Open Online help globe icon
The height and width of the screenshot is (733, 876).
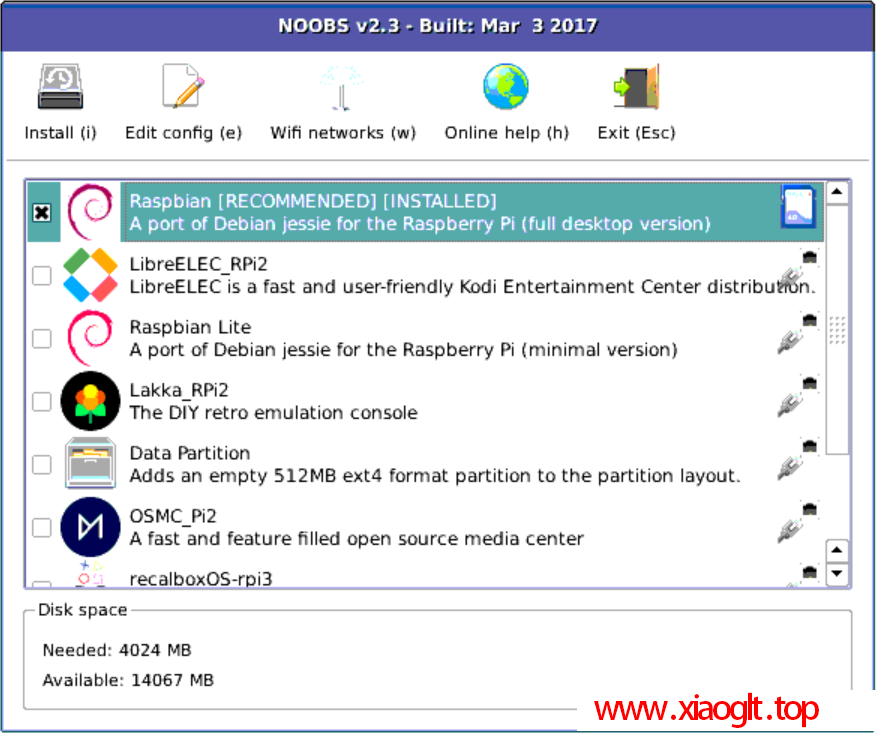(x=506, y=87)
